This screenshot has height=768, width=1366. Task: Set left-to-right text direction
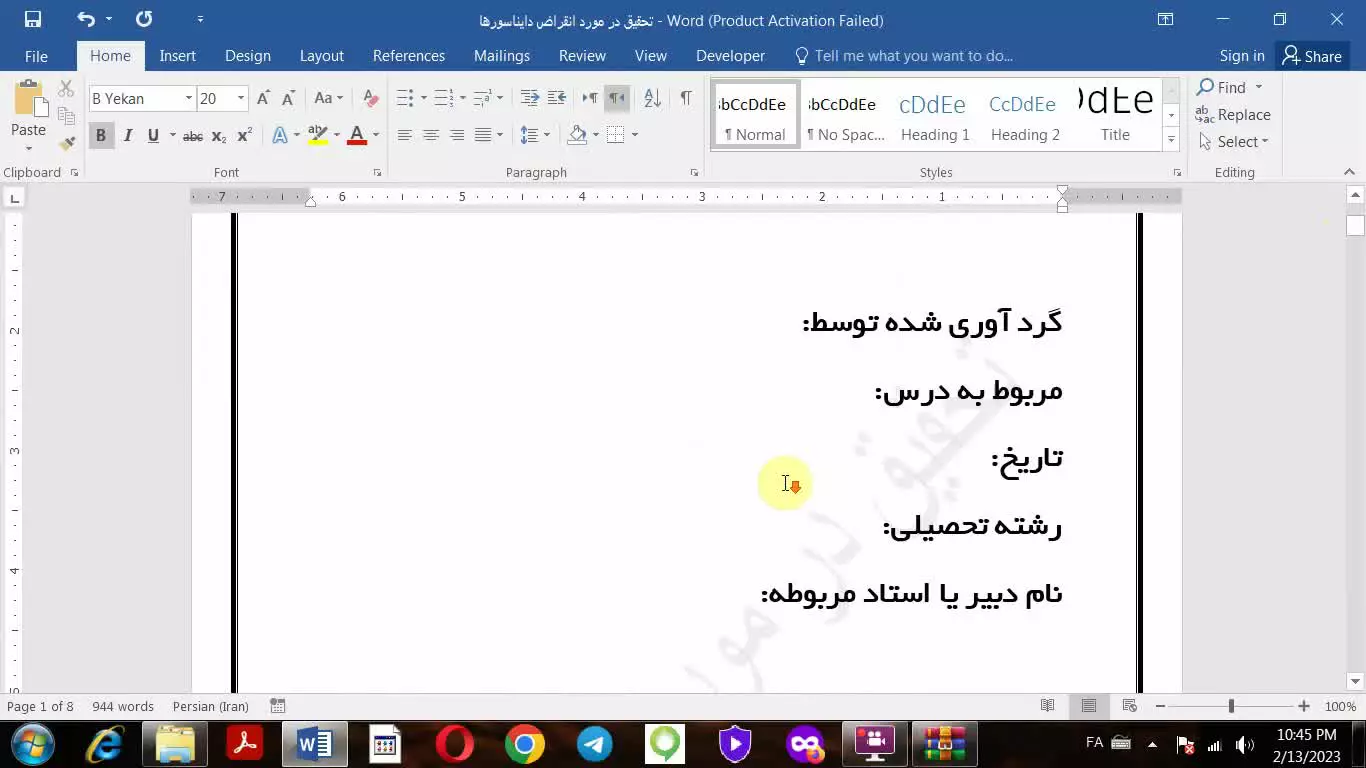(x=590, y=98)
